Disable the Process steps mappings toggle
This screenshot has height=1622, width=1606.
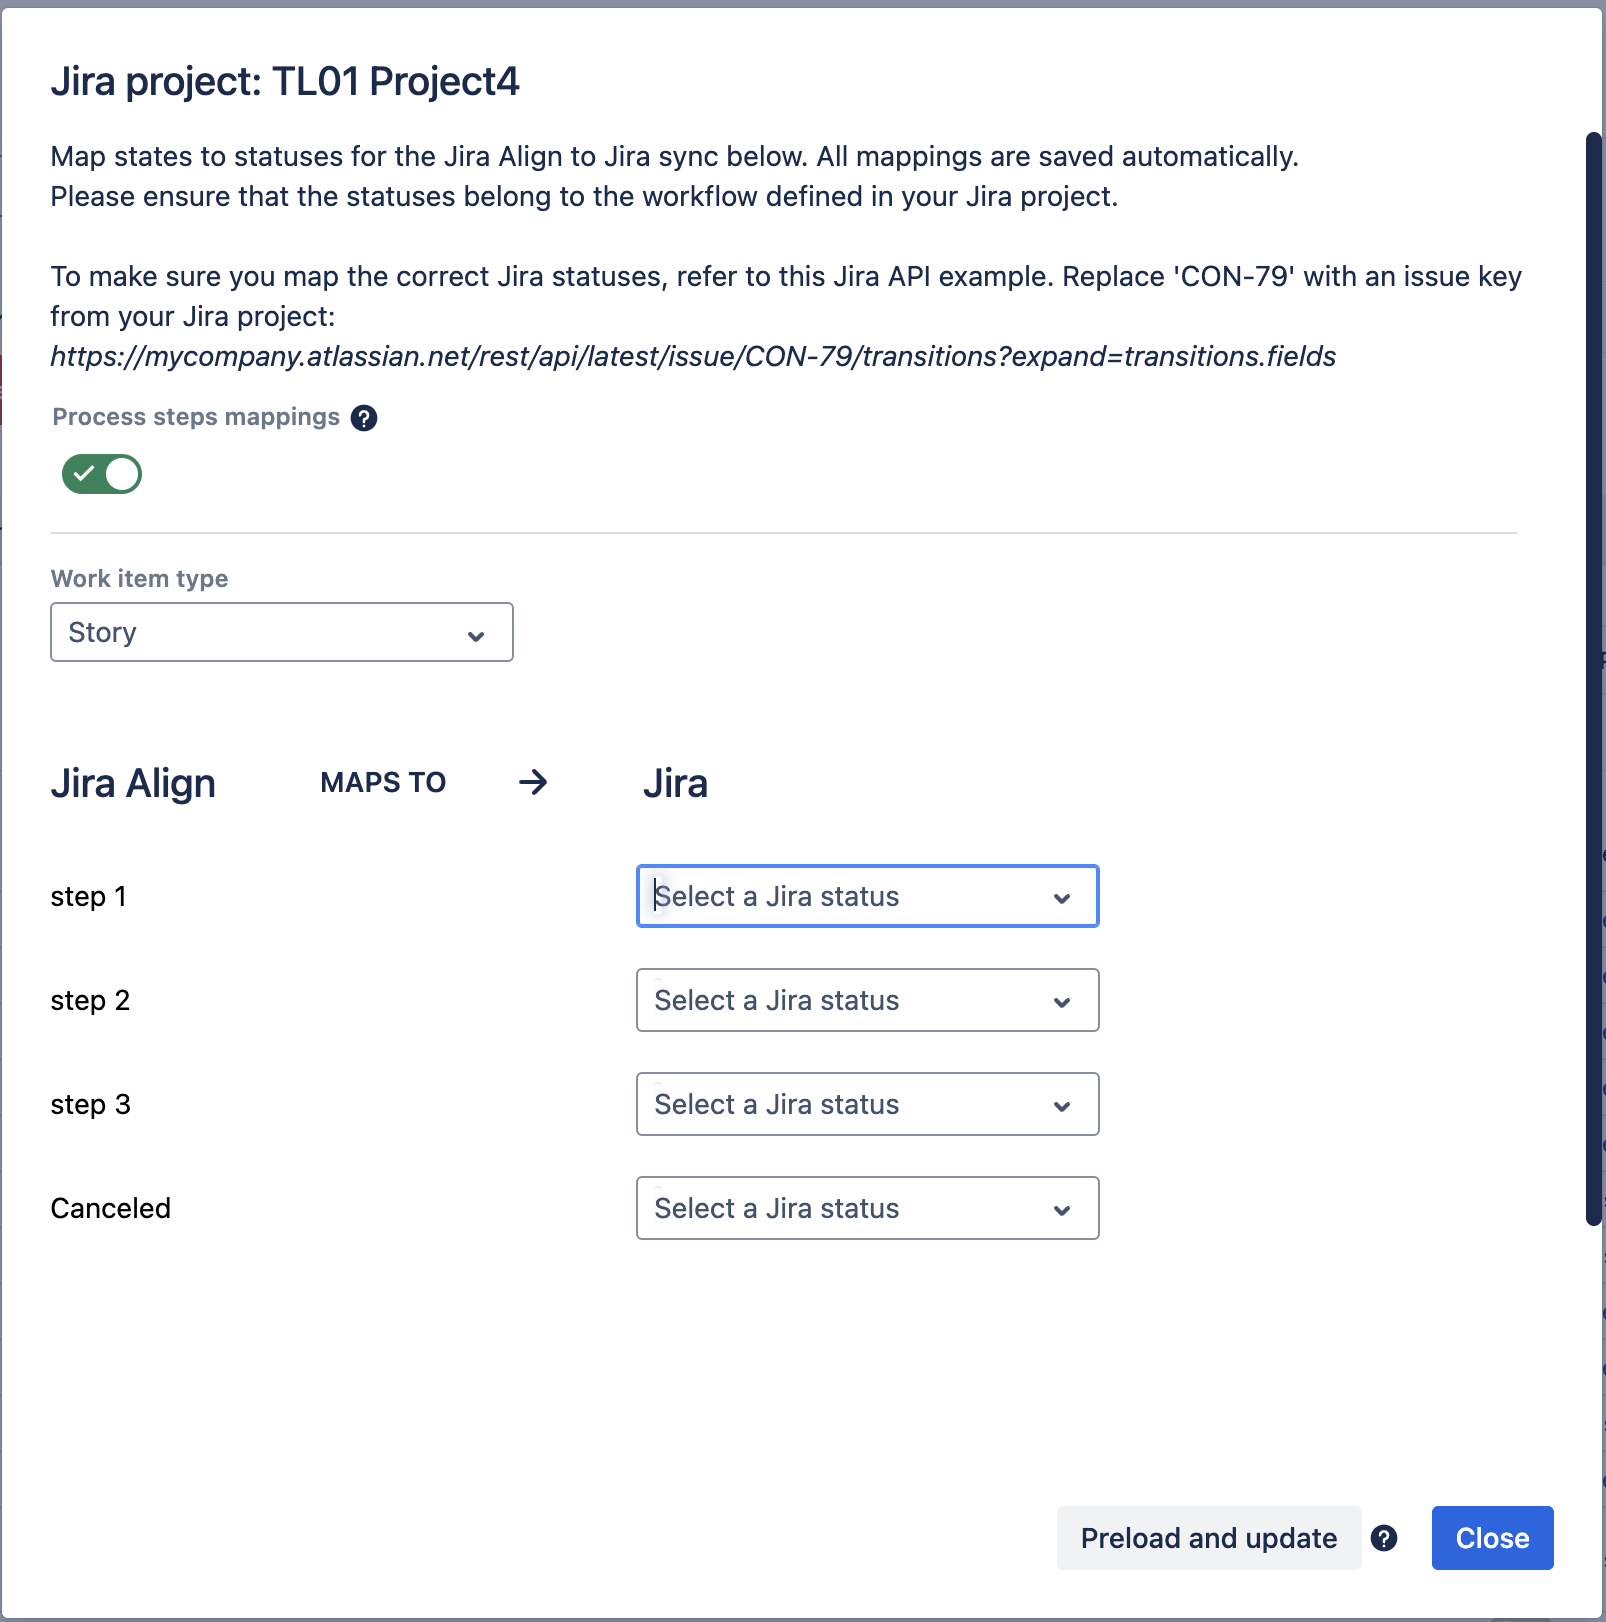[x=100, y=473]
